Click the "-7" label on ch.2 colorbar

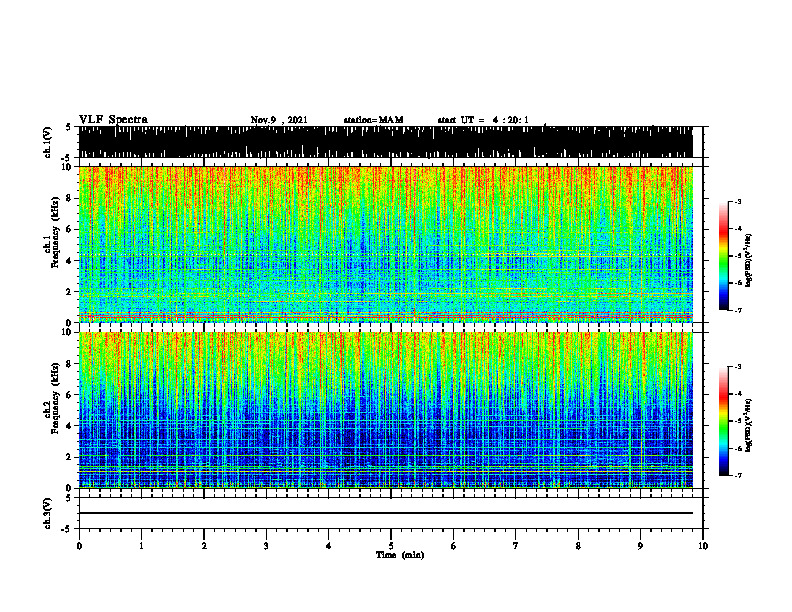click(738, 475)
